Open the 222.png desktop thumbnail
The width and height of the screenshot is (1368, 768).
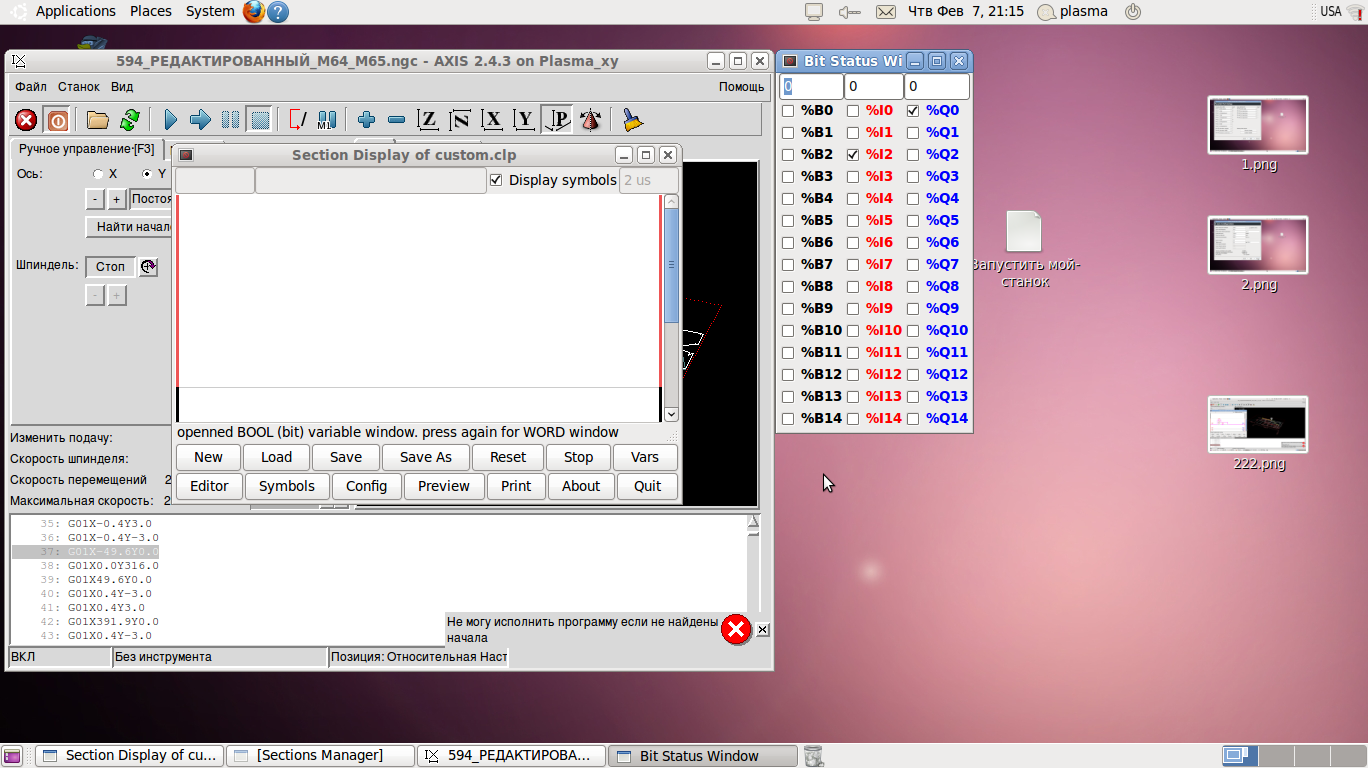[x=1258, y=425]
